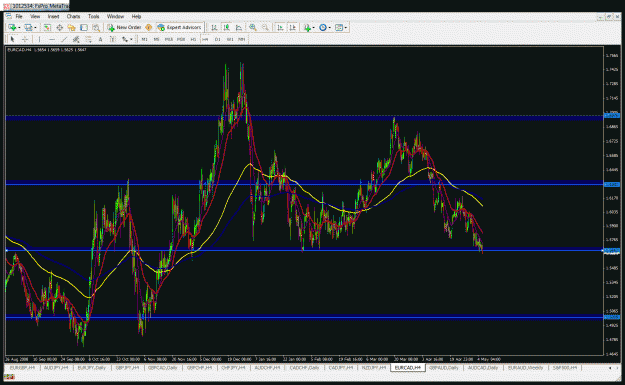This screenshot has height=385, width=625.
Task: Switch to the CADCHF,Daily chart tab
Action: 305,367
